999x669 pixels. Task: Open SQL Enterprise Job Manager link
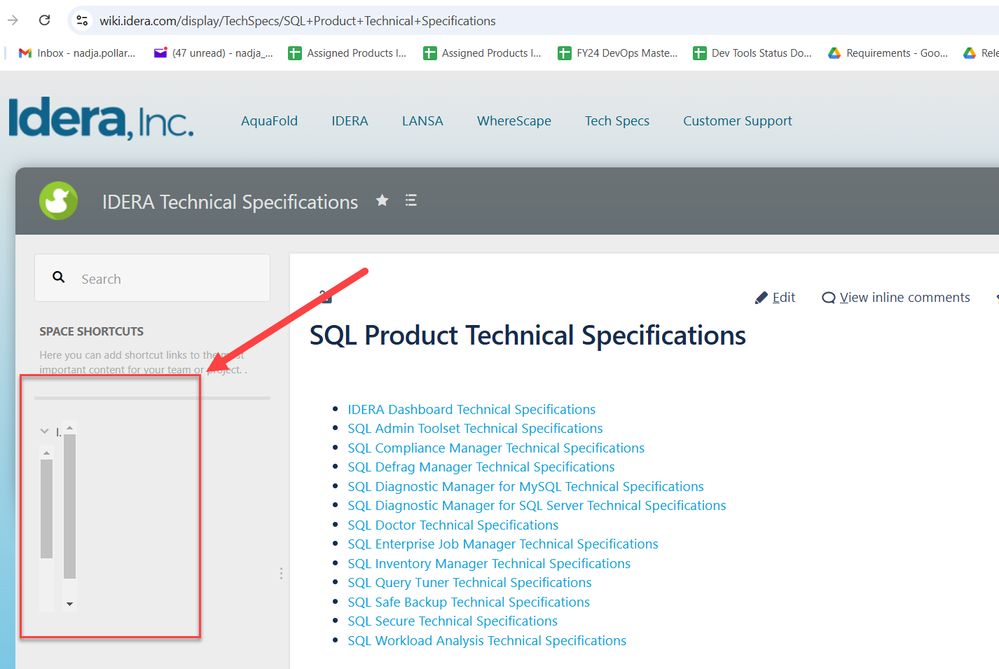click(x=503, y=544)
